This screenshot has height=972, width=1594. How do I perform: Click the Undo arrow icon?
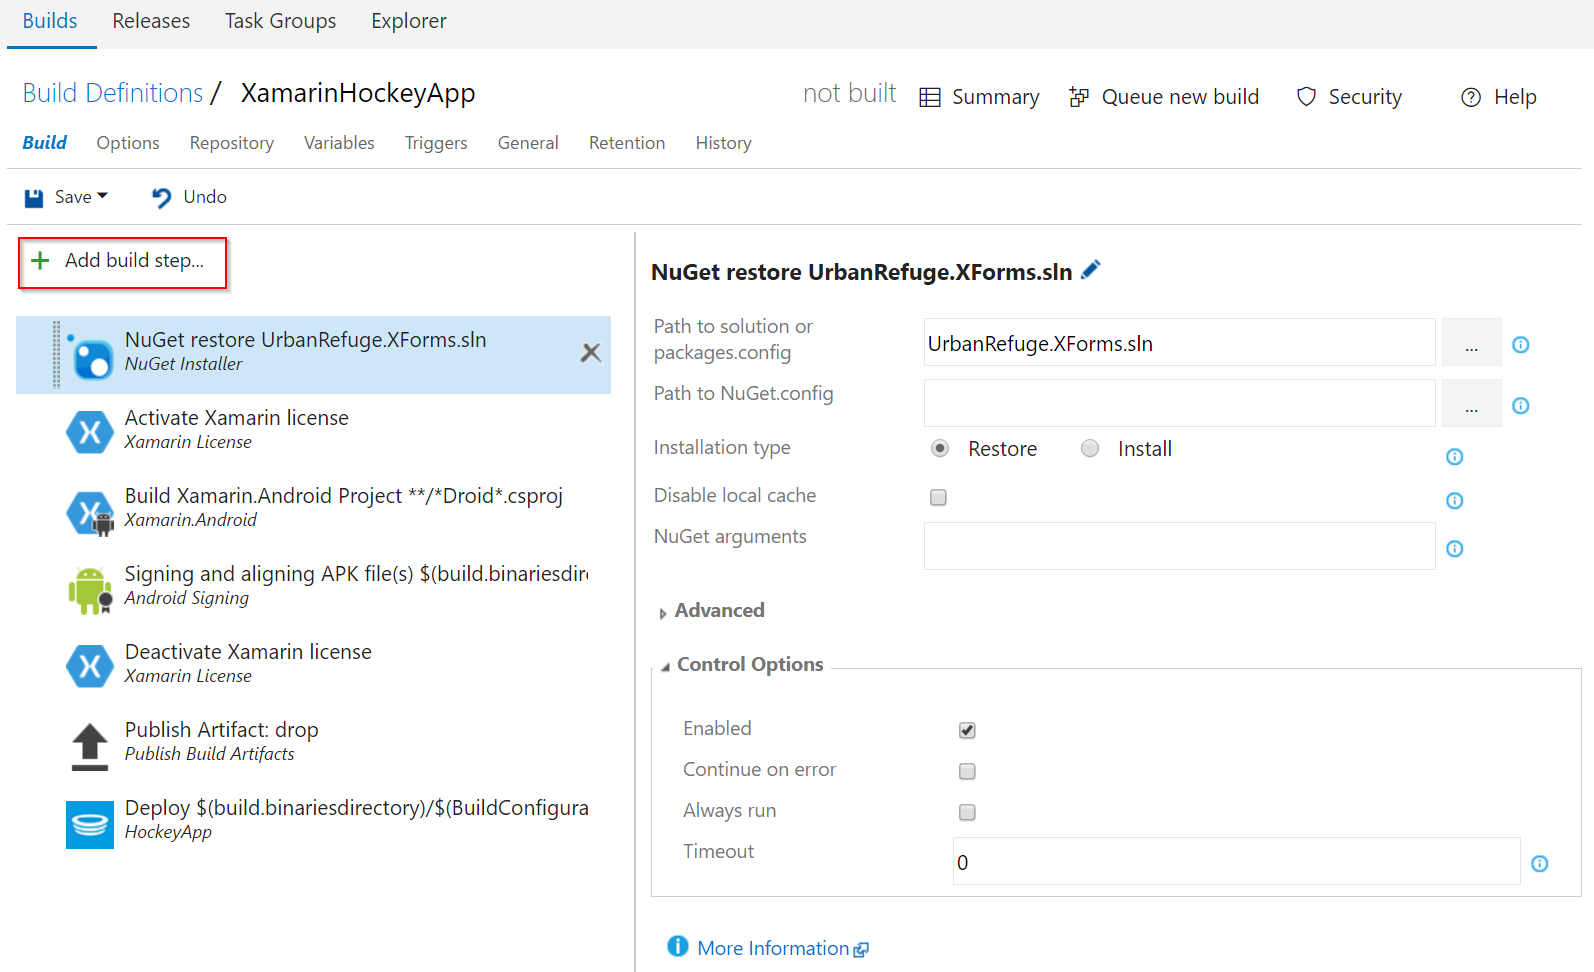pos(161,198)
